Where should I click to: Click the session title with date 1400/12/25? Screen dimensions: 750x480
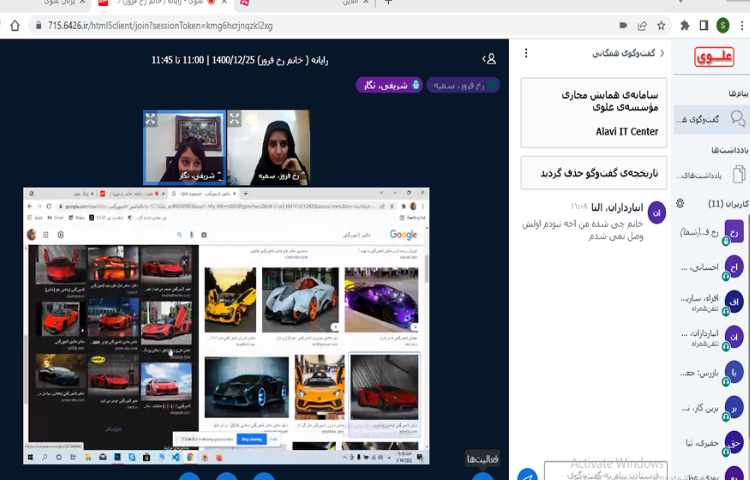240,60
